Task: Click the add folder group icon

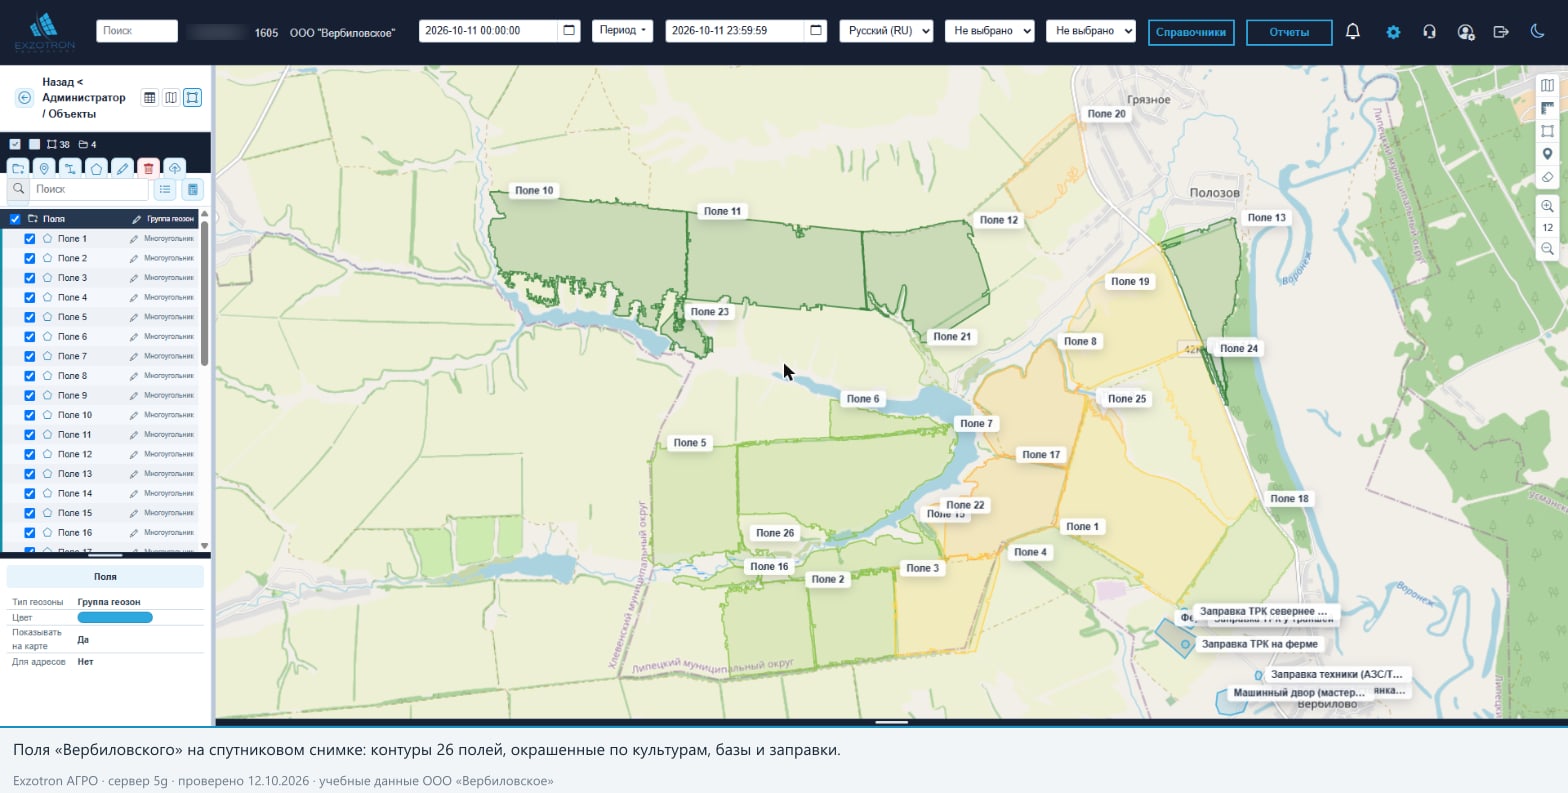Action: 18,168
